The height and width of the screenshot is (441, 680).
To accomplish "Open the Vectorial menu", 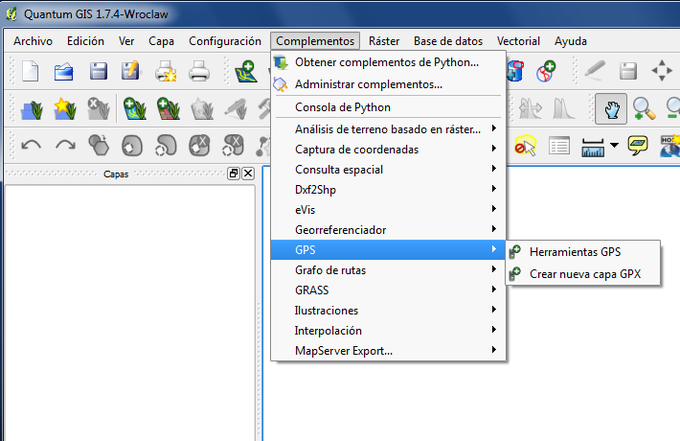I will click(x=519, y=41).
